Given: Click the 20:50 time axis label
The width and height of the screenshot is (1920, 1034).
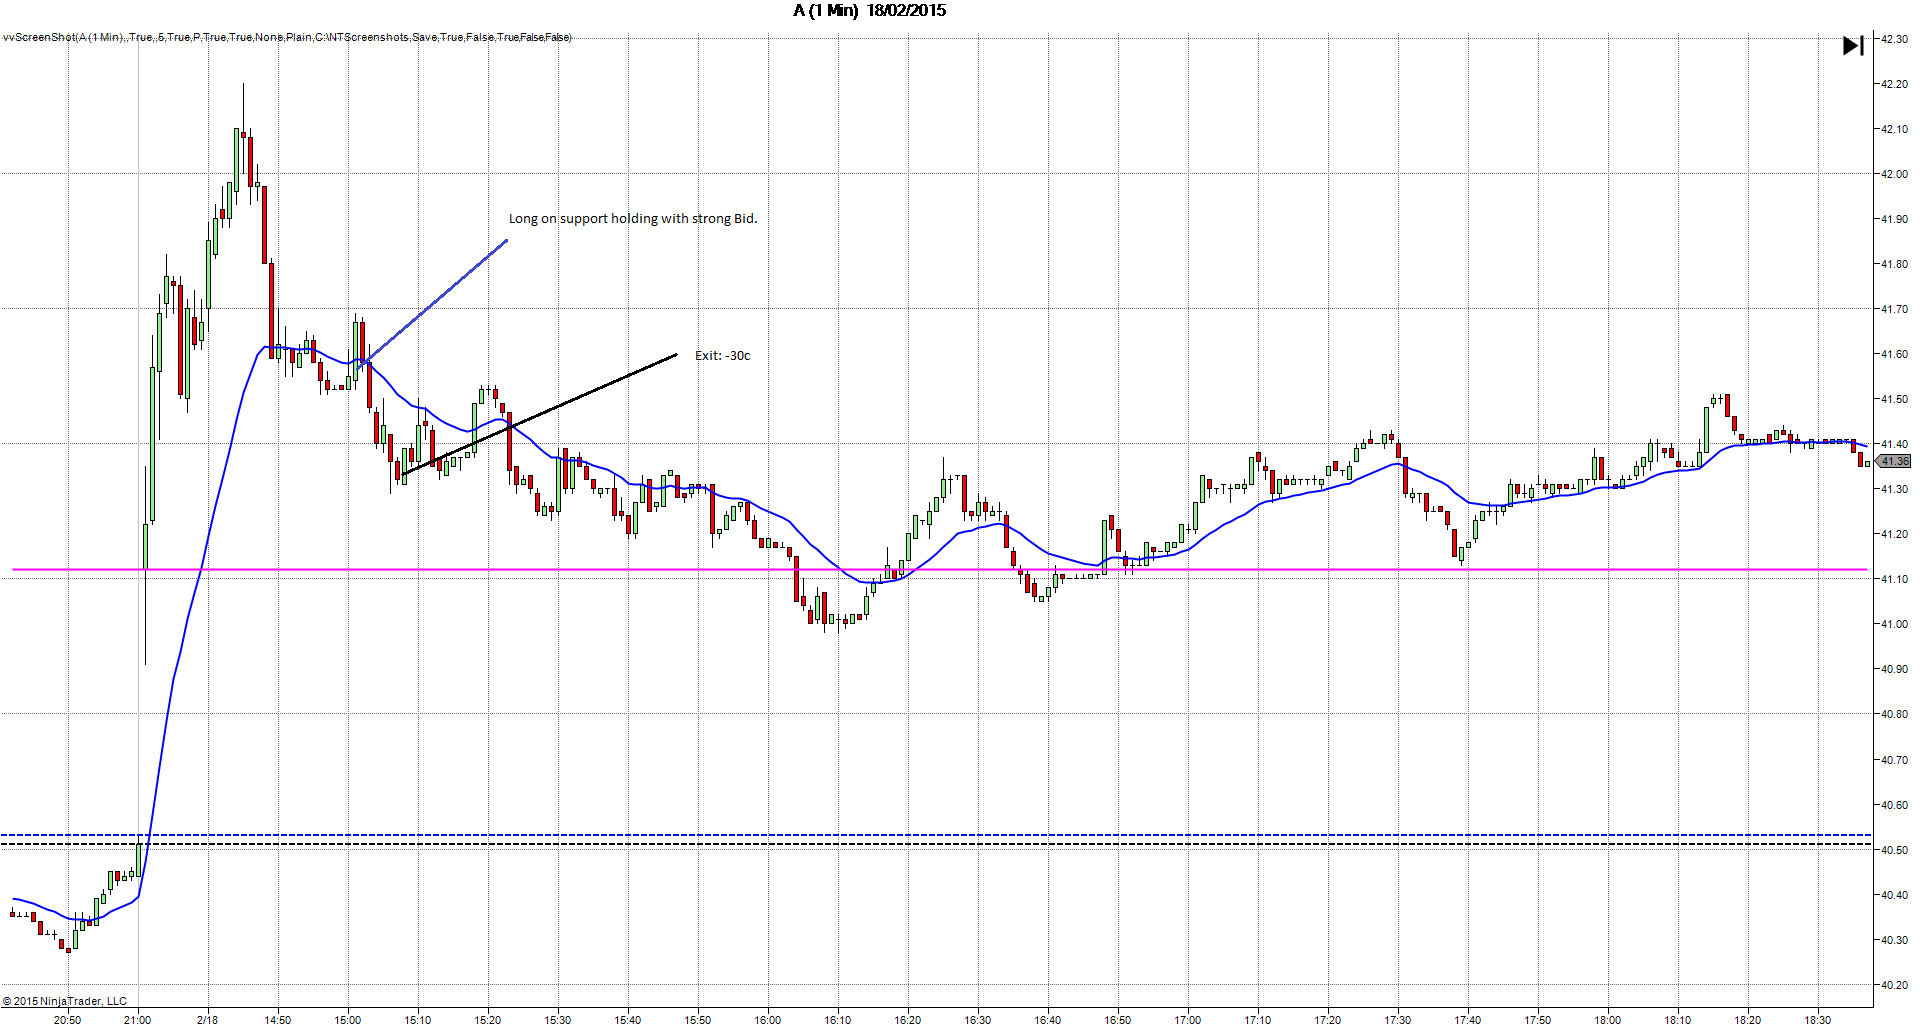Looking at the screenshot, I should [68, 1020].
